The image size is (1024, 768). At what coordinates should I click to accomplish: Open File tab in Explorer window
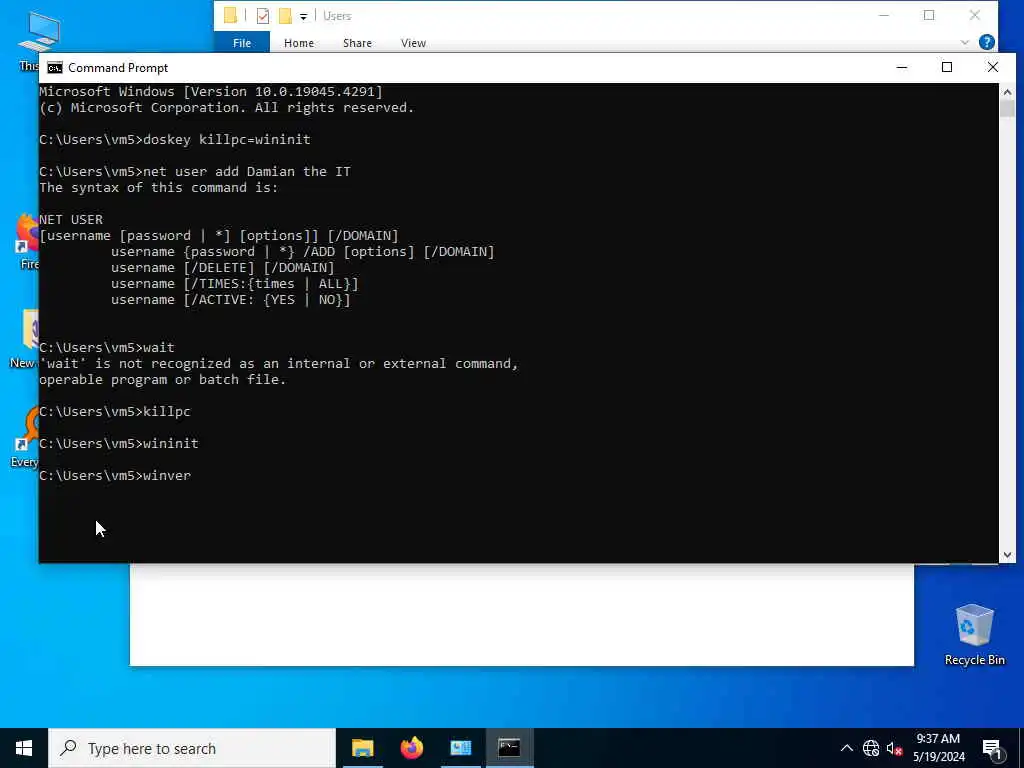click(x=242, y=42)
